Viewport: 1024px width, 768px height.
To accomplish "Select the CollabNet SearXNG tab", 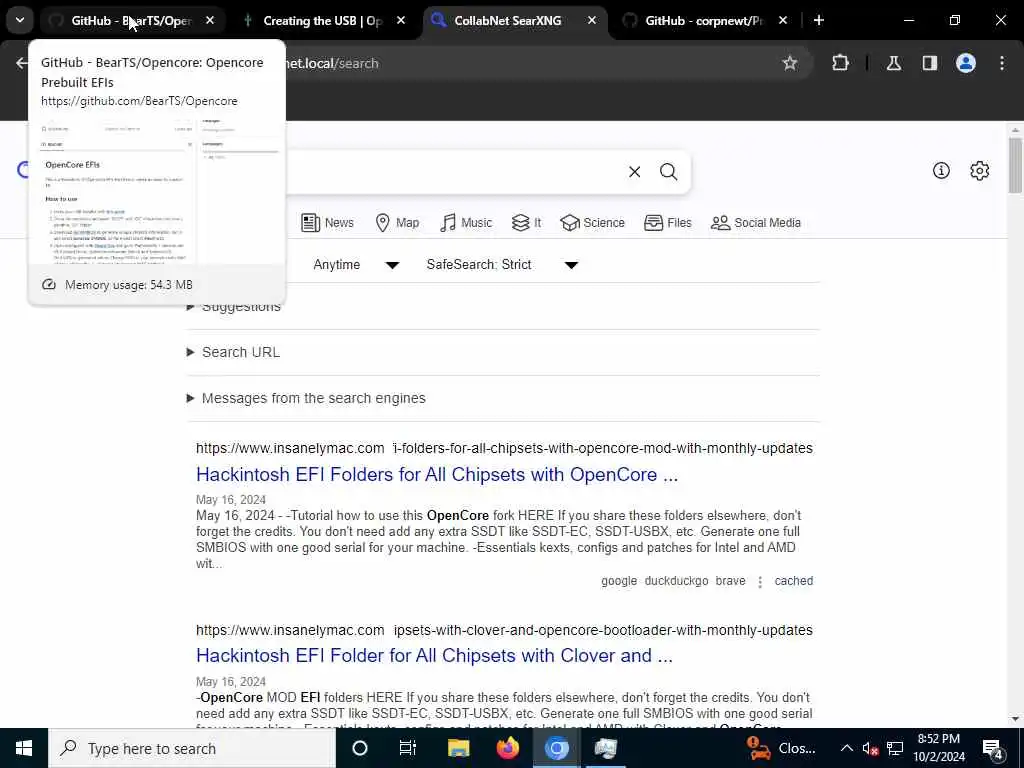I will pos(507,21).
